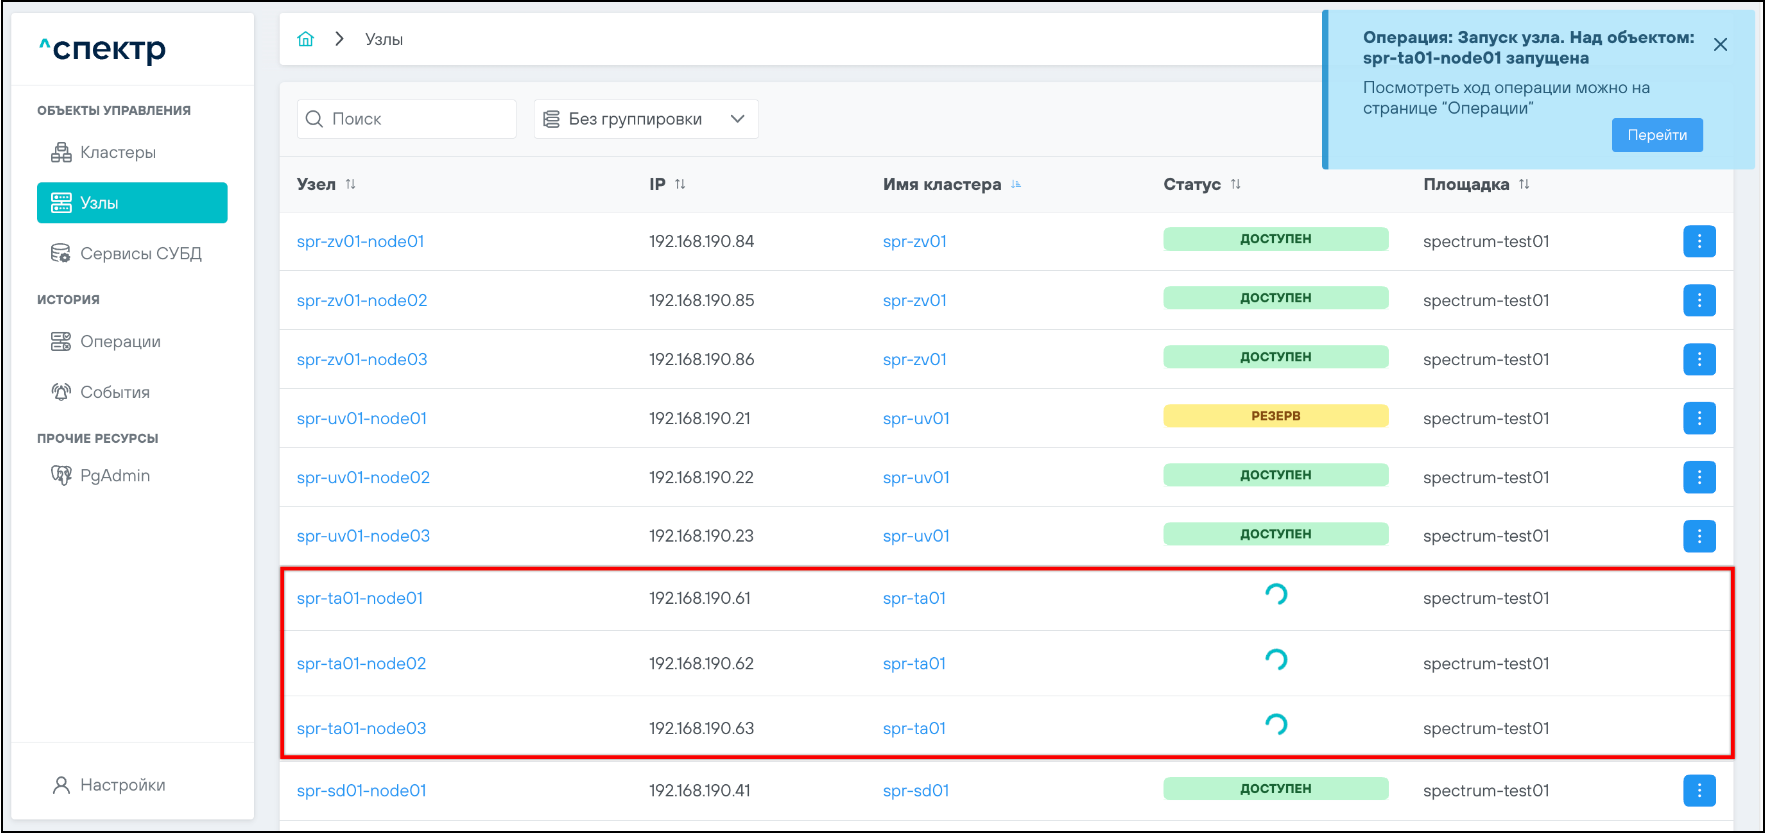
Task: Sort the table by IP column
Action: [680, 184]
